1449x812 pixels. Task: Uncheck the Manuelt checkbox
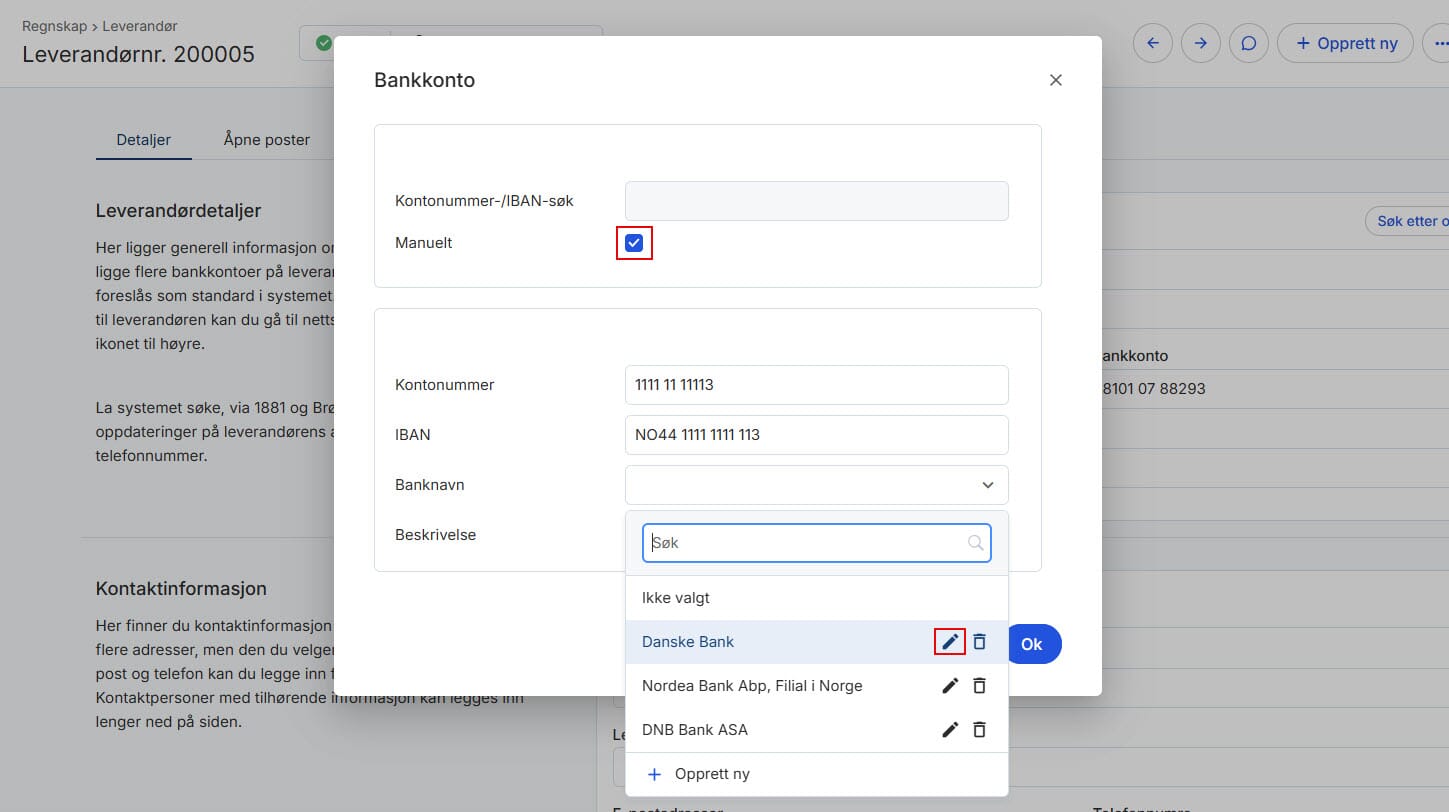point(634,243)
